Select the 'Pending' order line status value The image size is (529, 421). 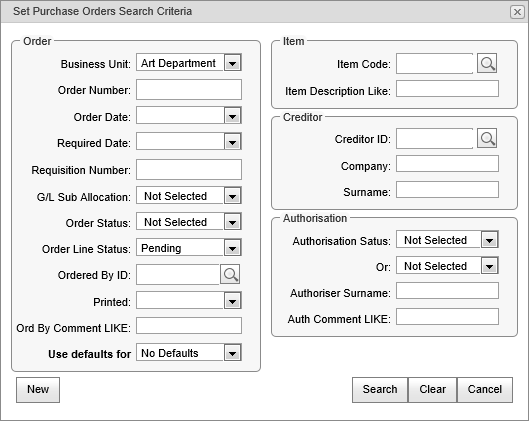click(161, 248)
